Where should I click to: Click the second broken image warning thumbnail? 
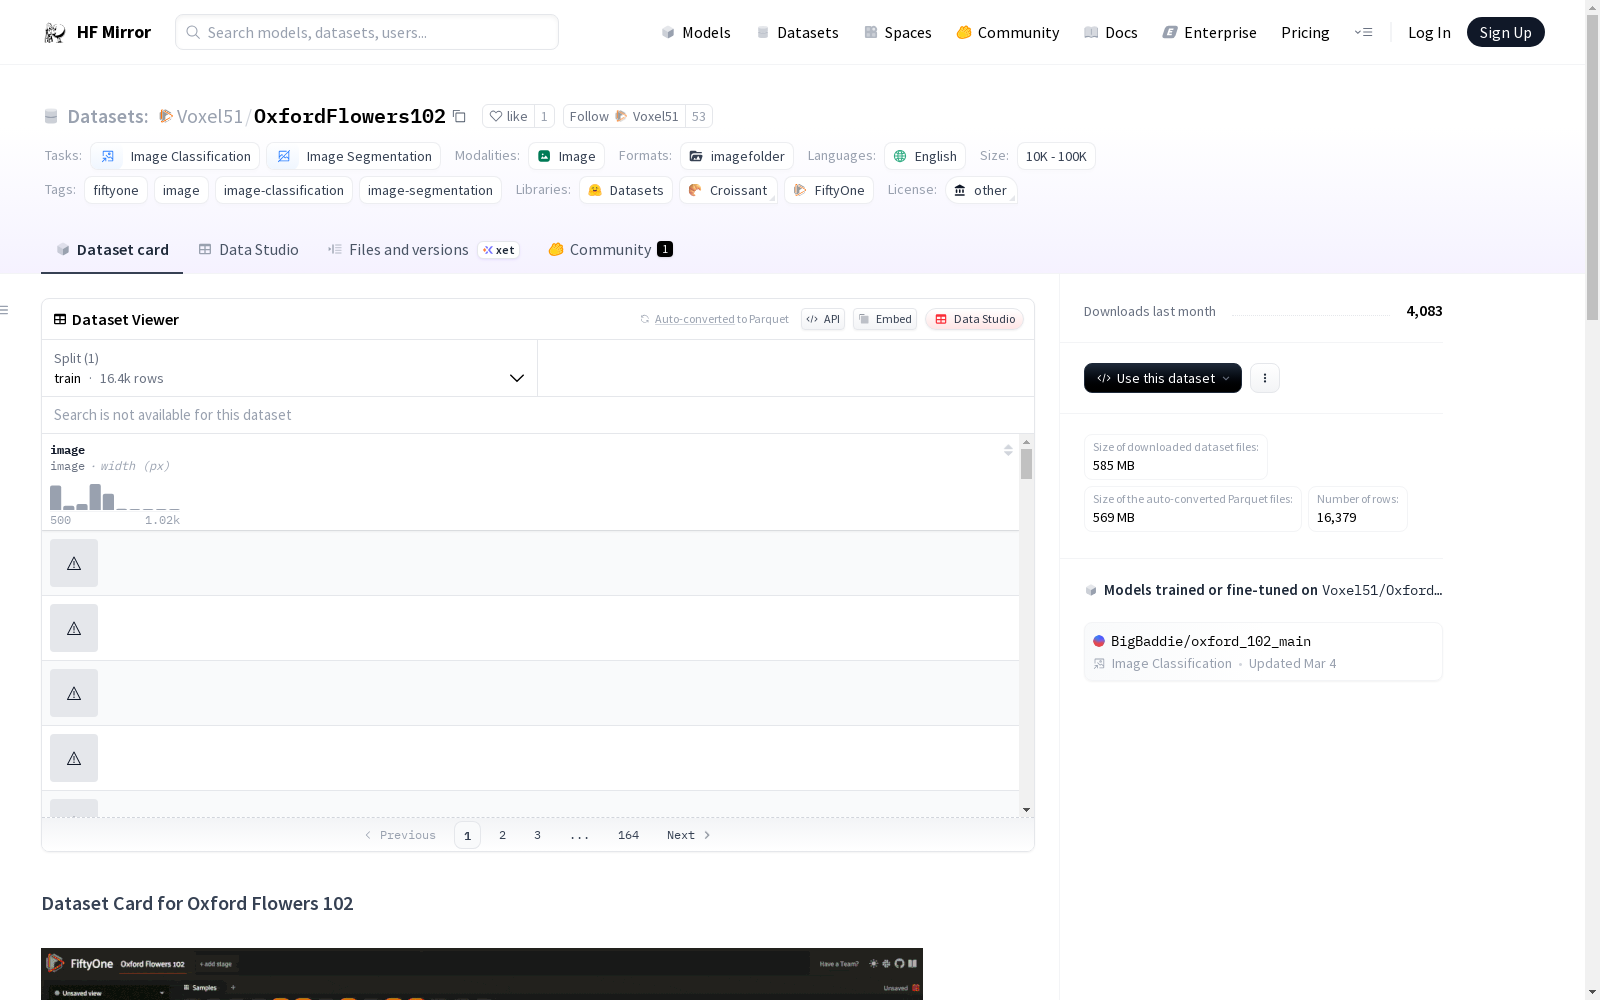point(74,628)
